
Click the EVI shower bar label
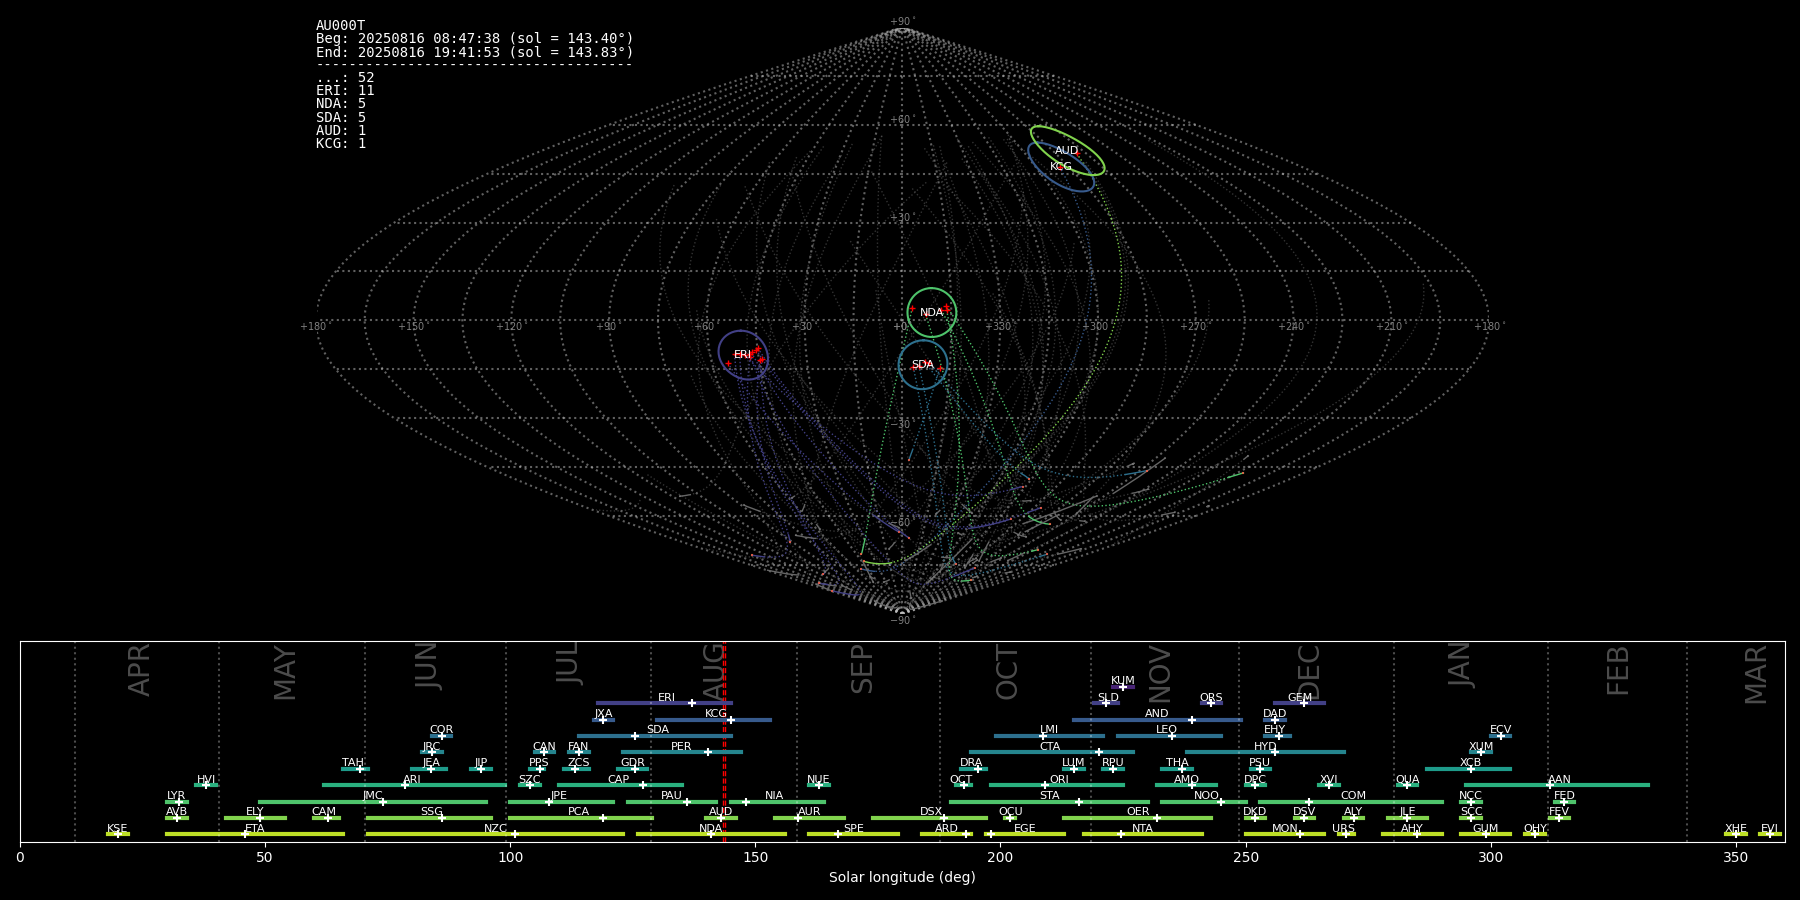coord(1770,829)
